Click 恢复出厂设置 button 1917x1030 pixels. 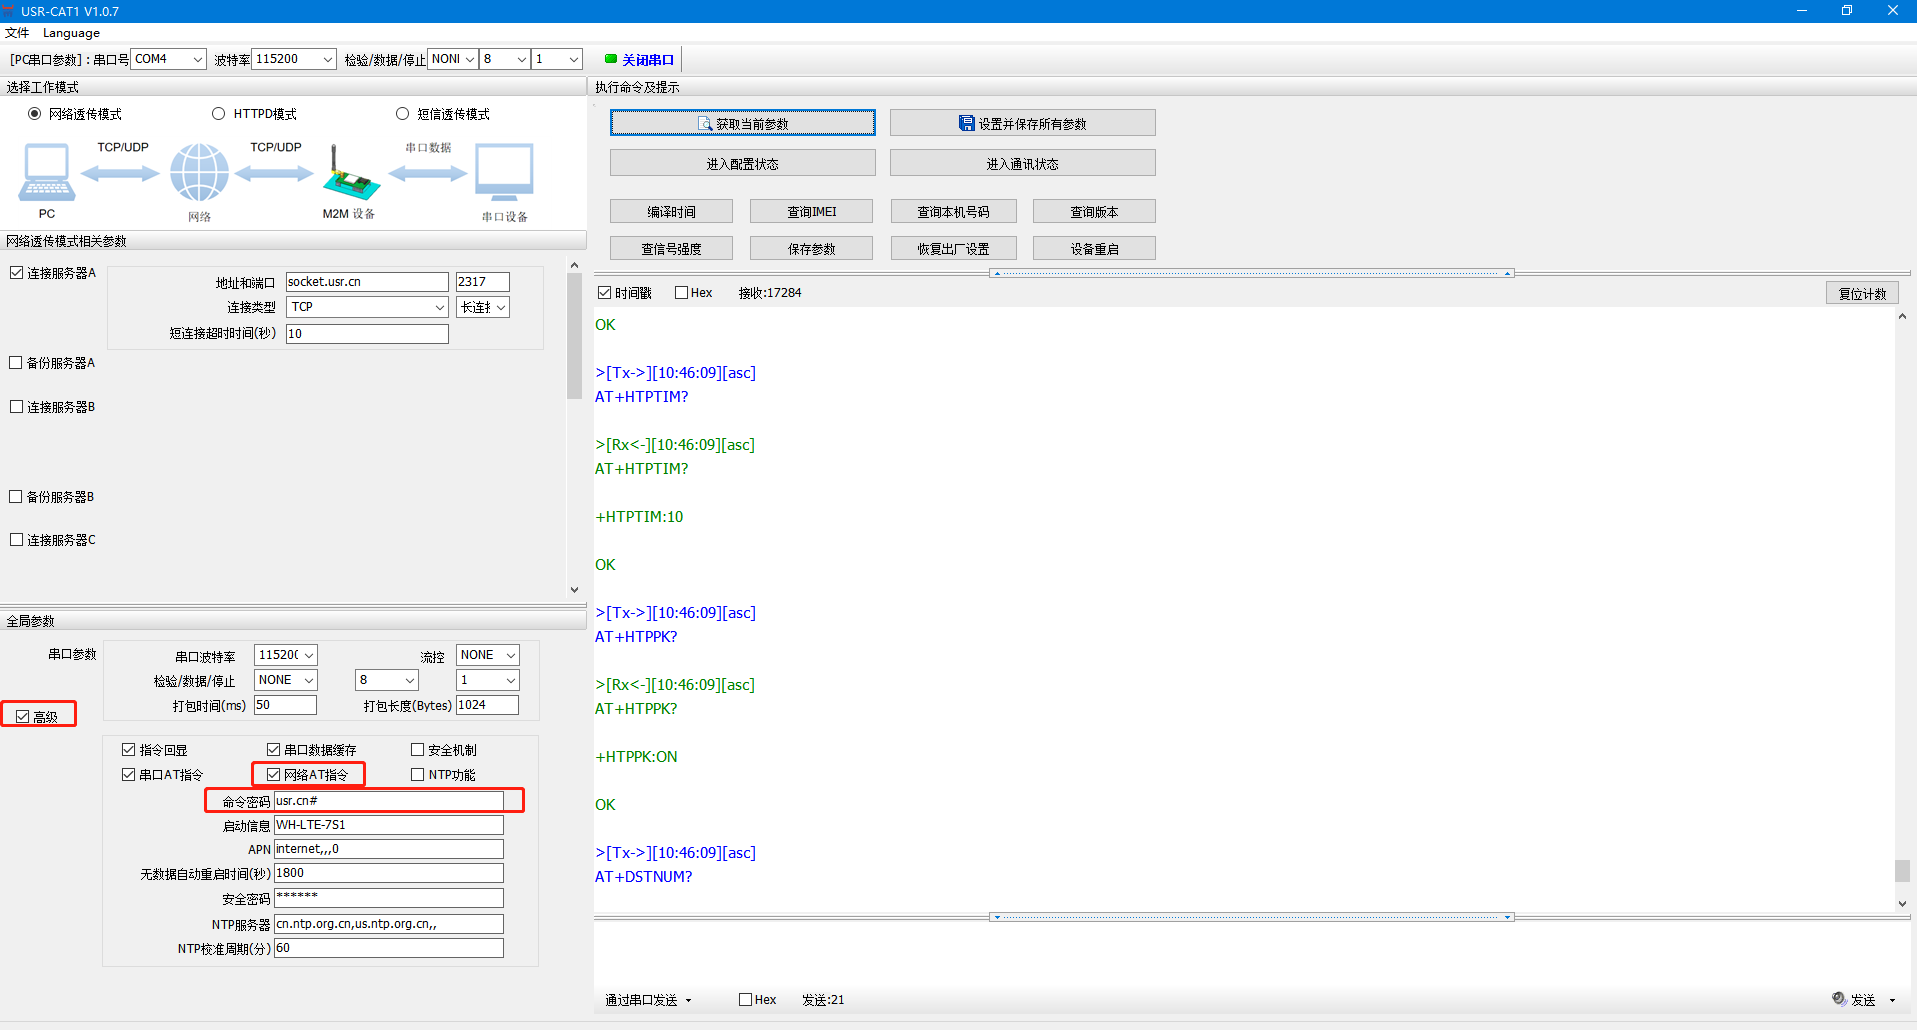point(953,248)
